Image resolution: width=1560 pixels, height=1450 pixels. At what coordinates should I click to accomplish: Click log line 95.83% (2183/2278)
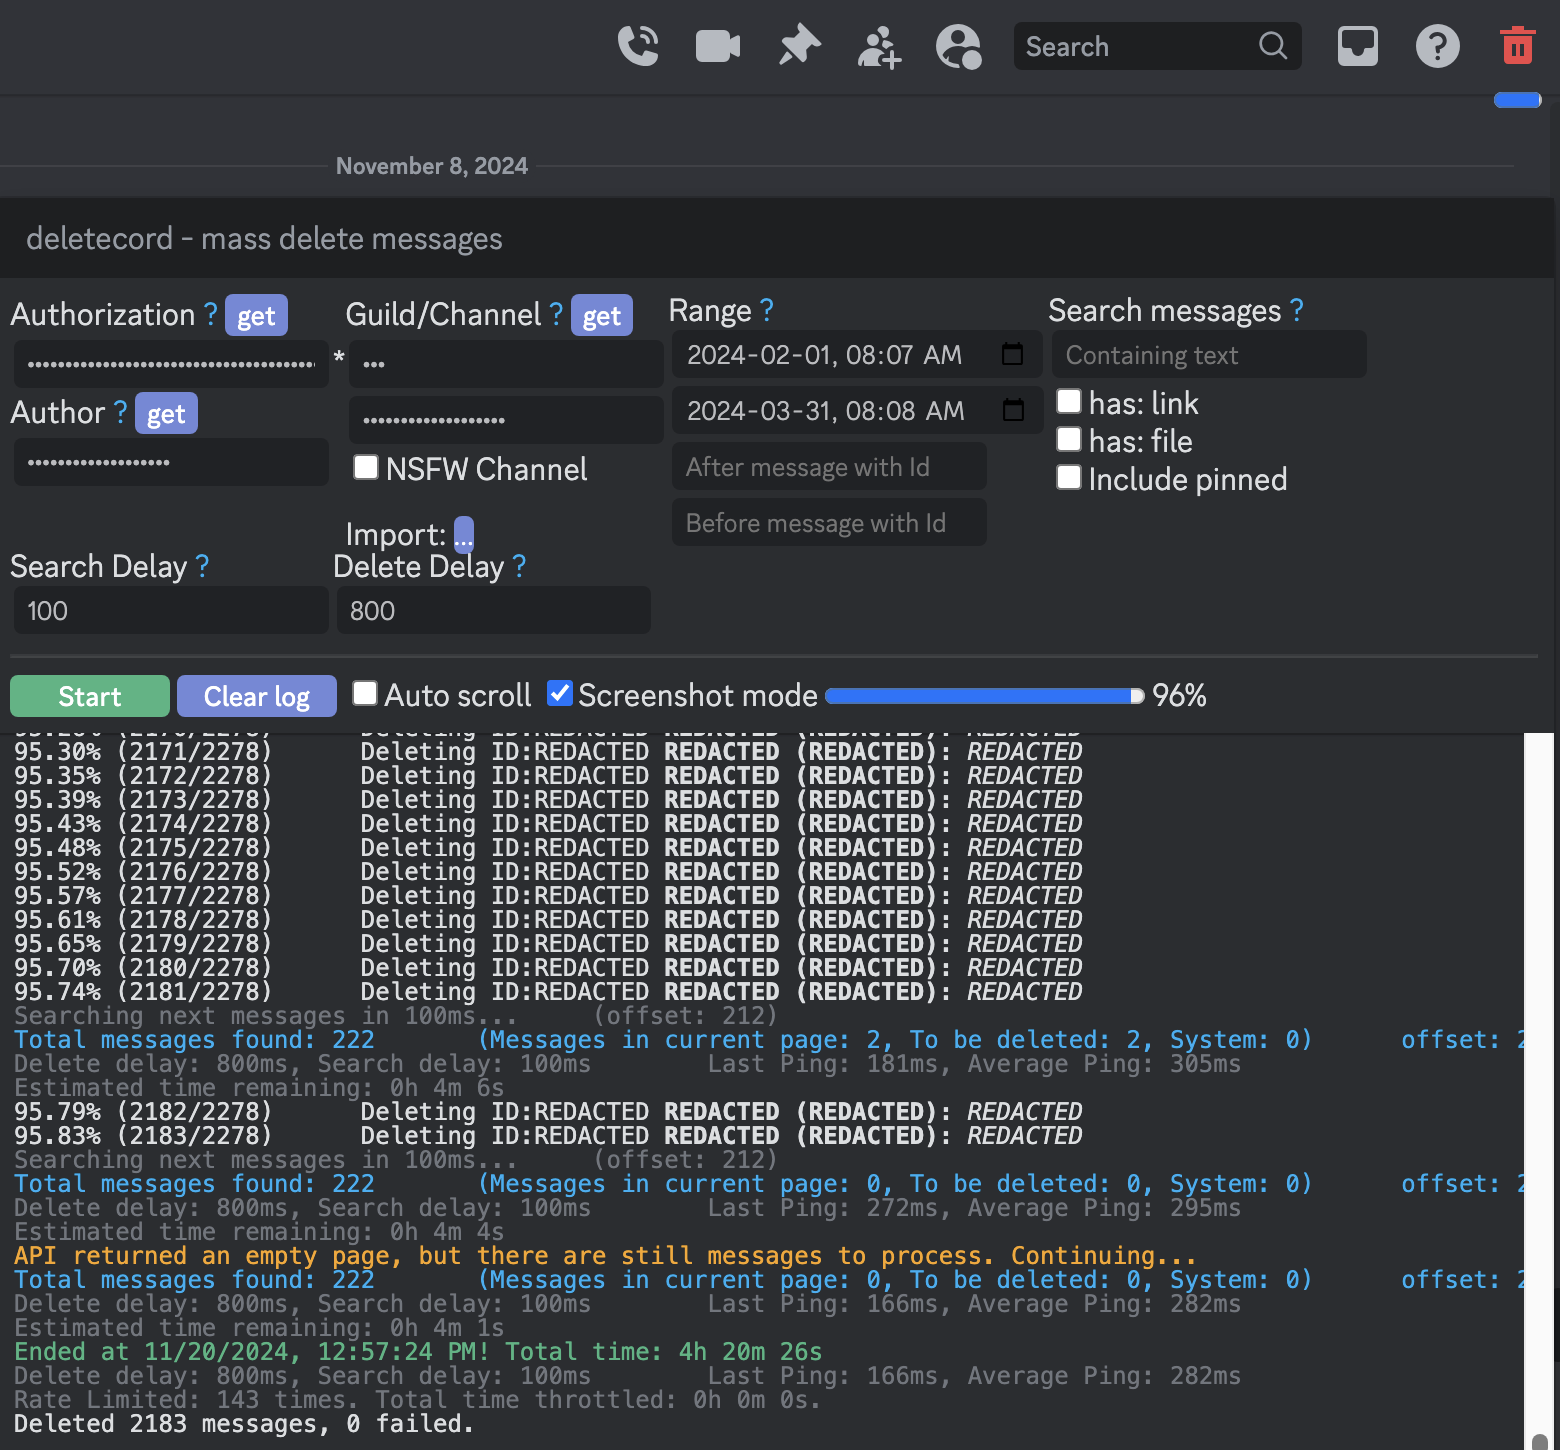(x=548, y=1136)
